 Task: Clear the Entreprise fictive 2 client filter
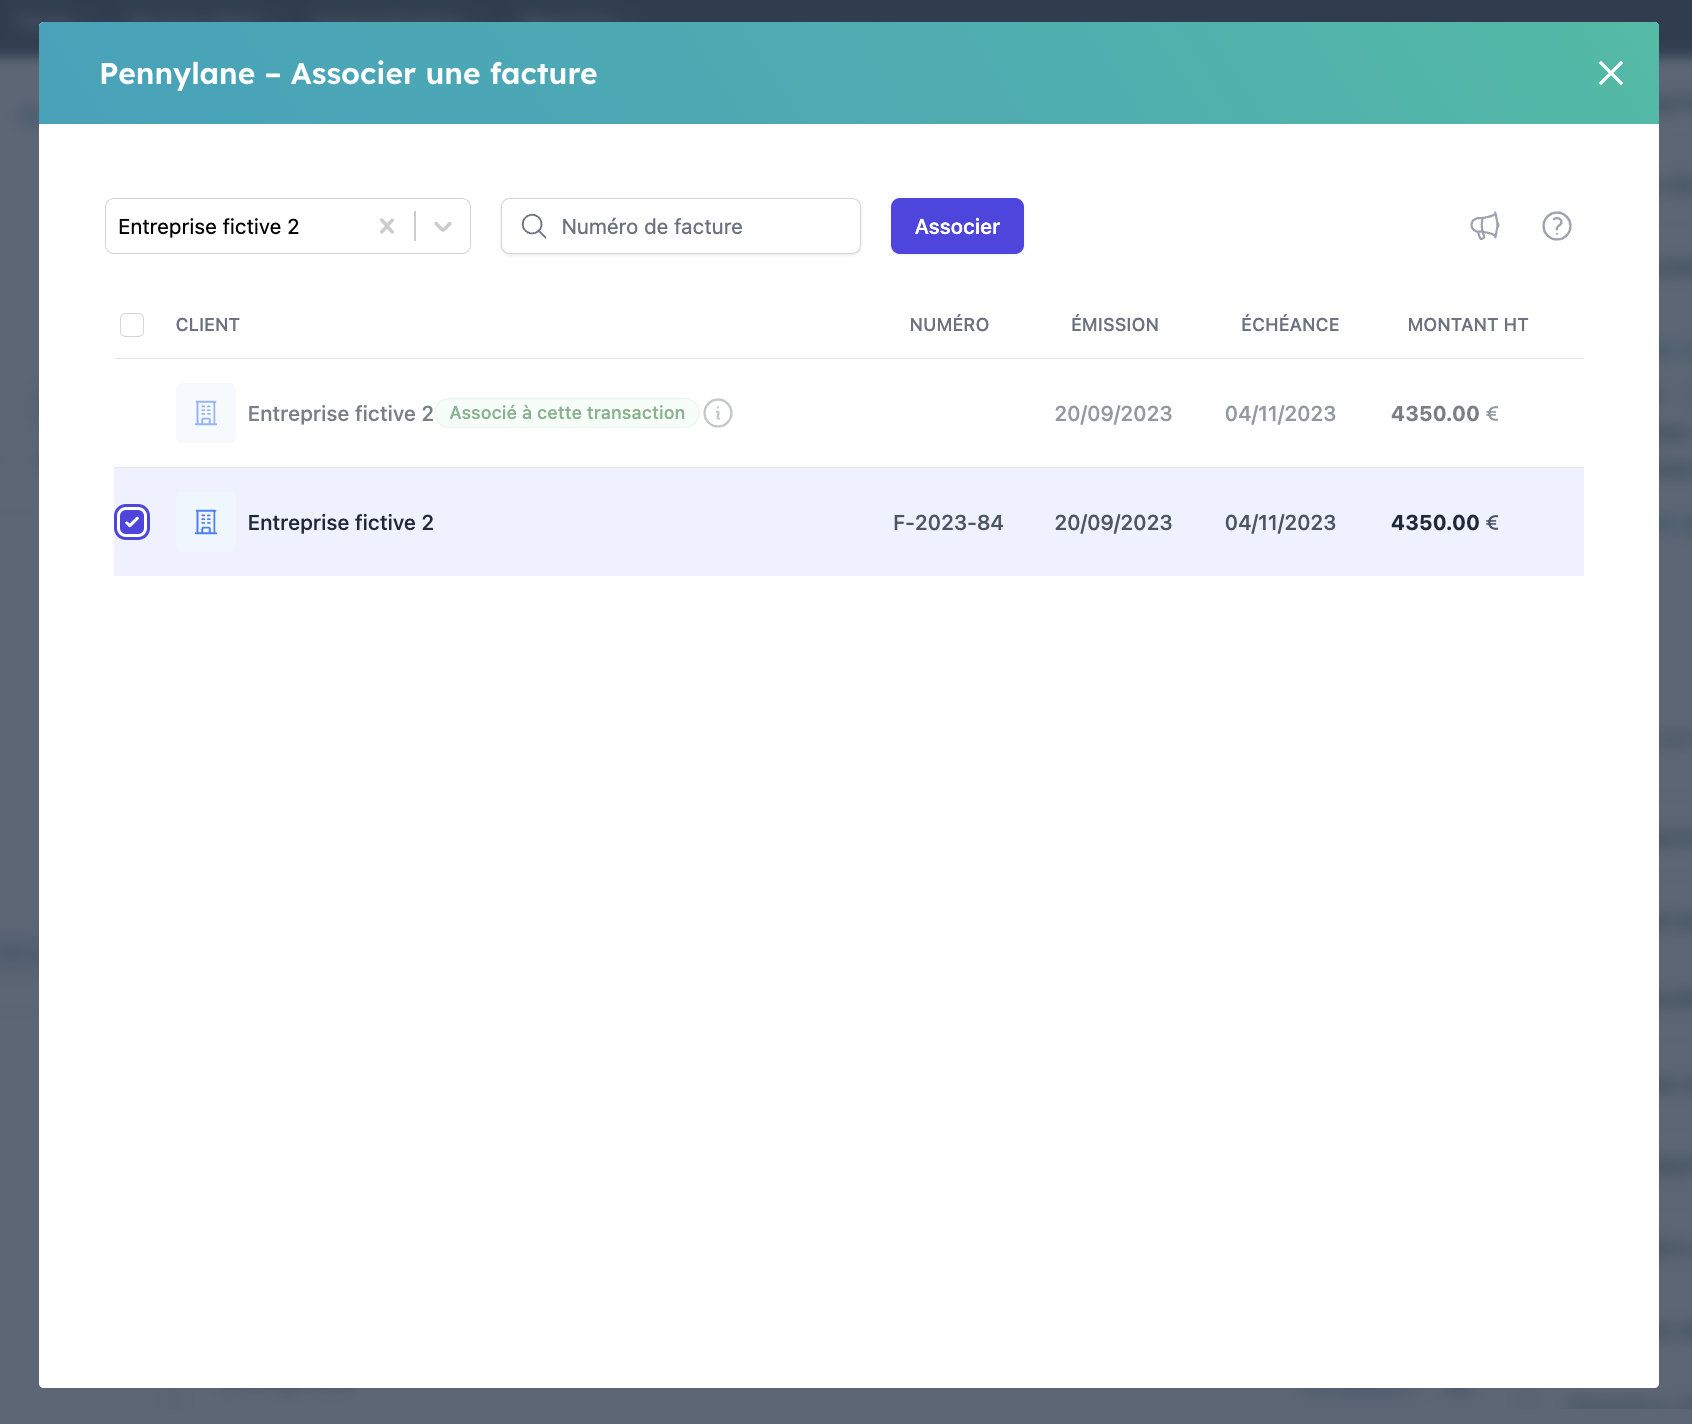click(387, 226)
